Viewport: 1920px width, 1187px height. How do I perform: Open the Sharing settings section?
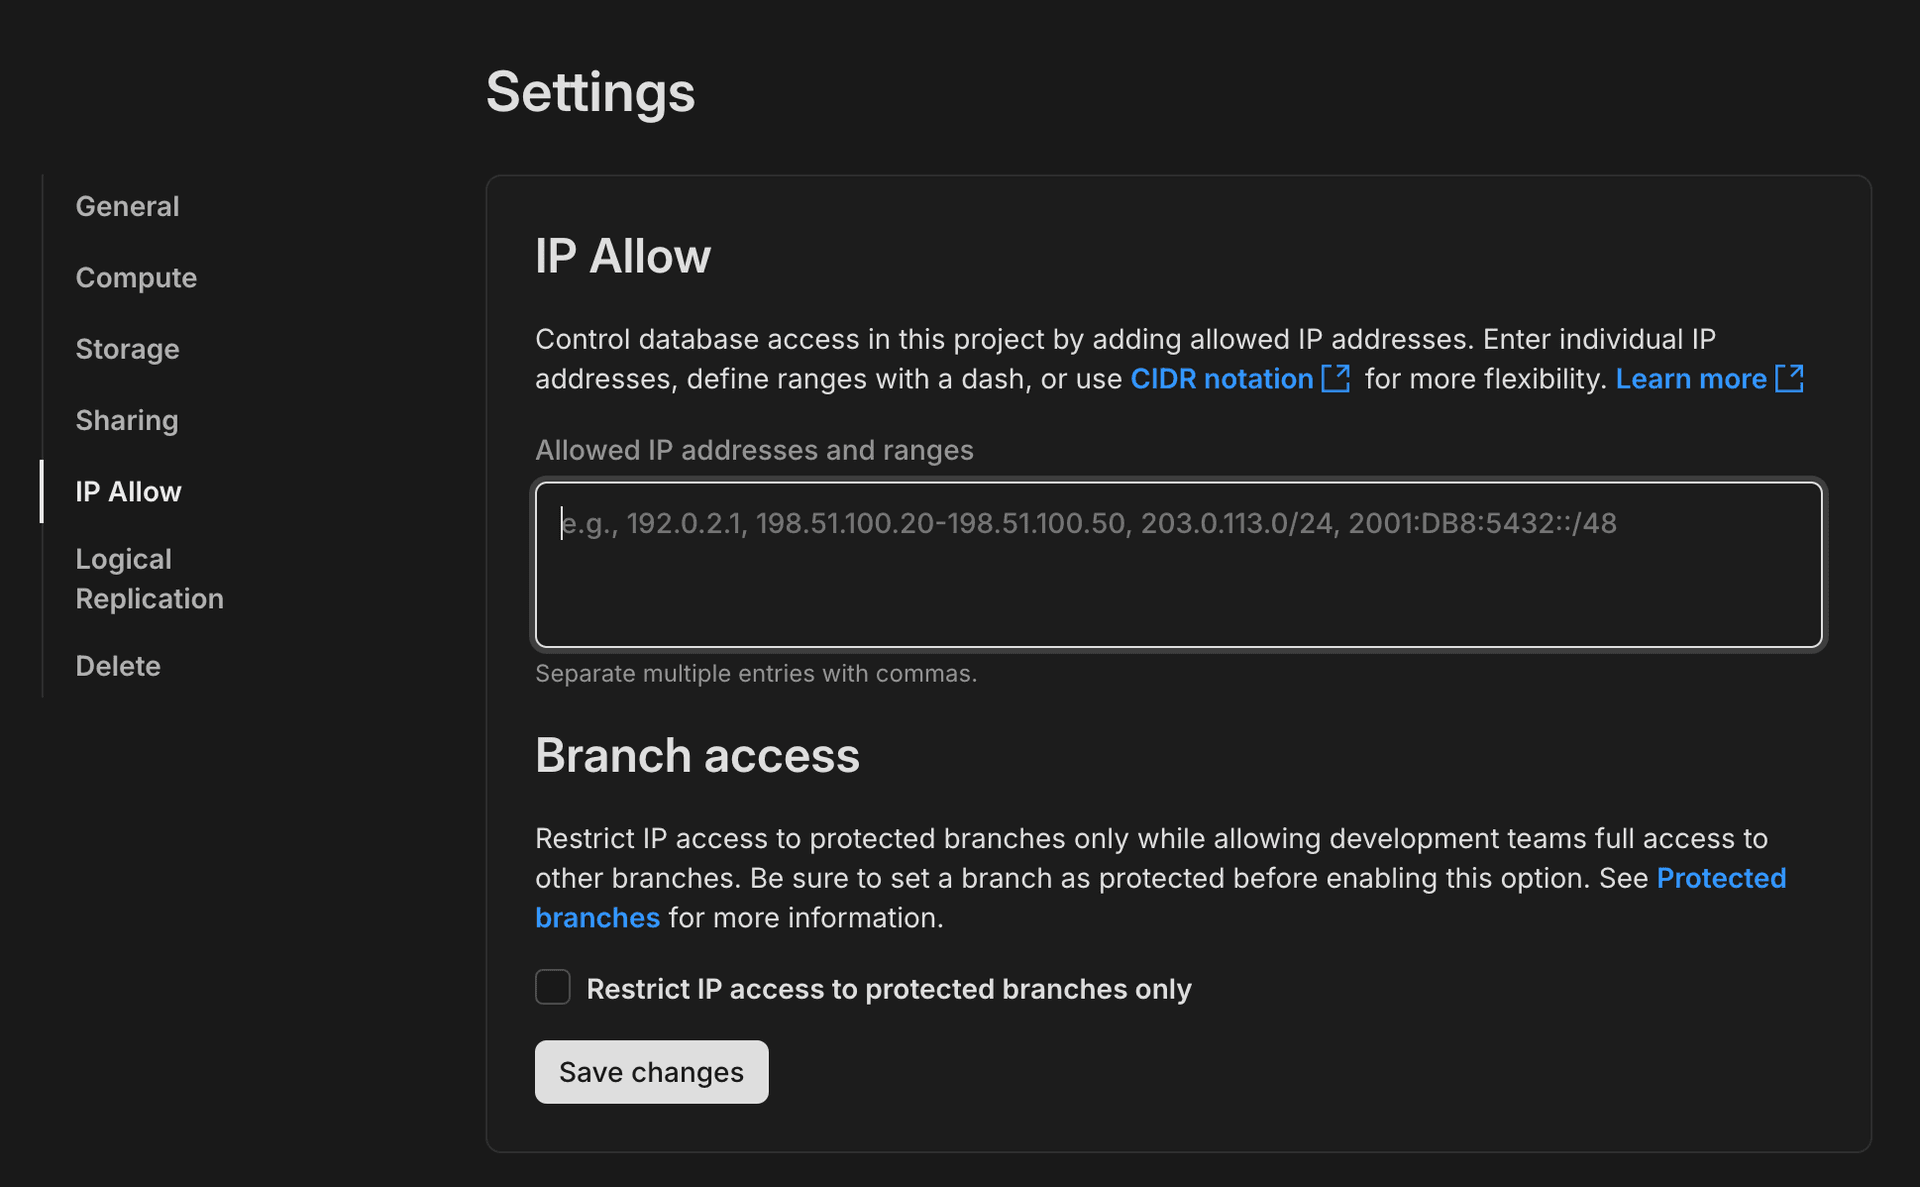(x=127, y=420)
